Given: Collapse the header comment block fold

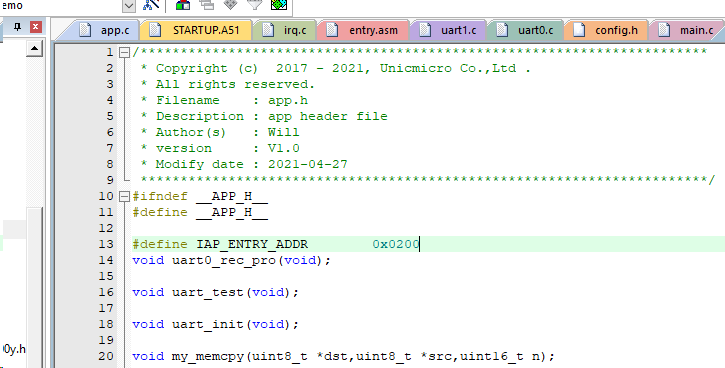Looking at the screenshot, I should click(124, 53).
